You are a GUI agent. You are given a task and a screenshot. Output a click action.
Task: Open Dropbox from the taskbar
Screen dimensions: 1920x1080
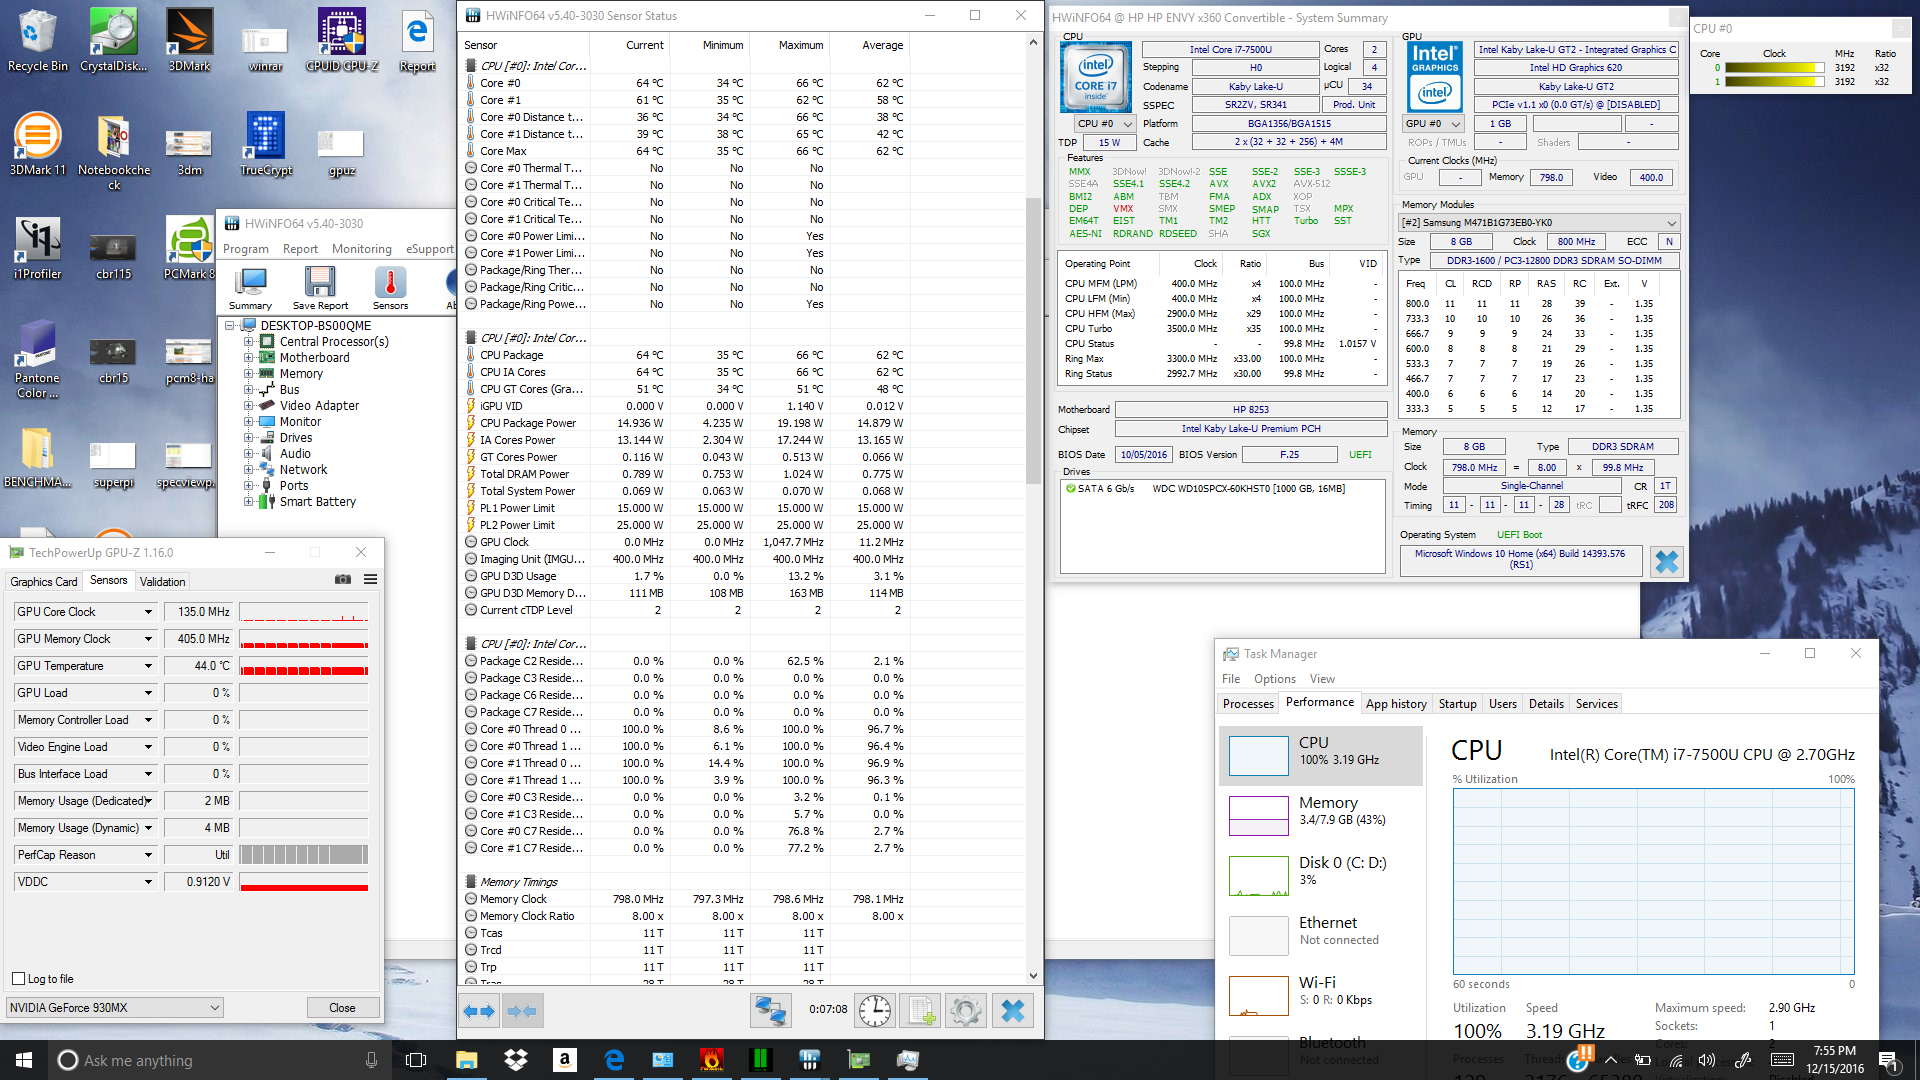516,1060
